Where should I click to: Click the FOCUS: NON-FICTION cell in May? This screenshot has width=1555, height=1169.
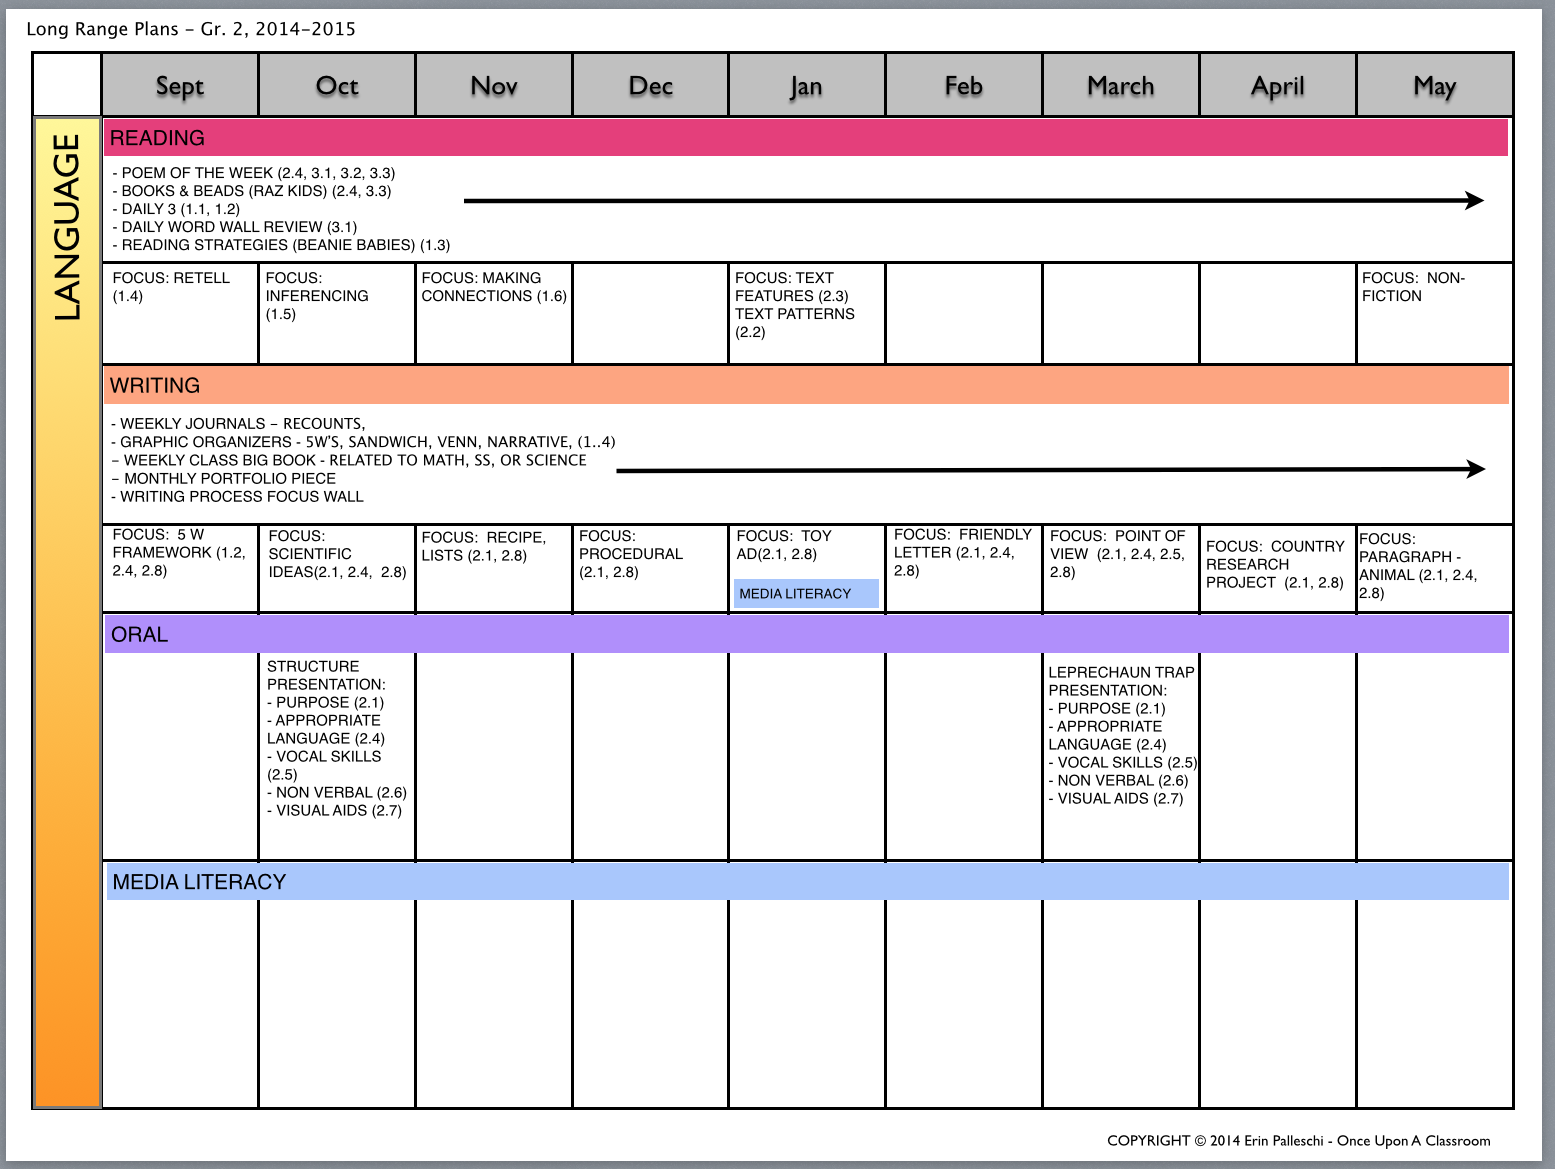pyautogui.click(x=1434, y=313)
